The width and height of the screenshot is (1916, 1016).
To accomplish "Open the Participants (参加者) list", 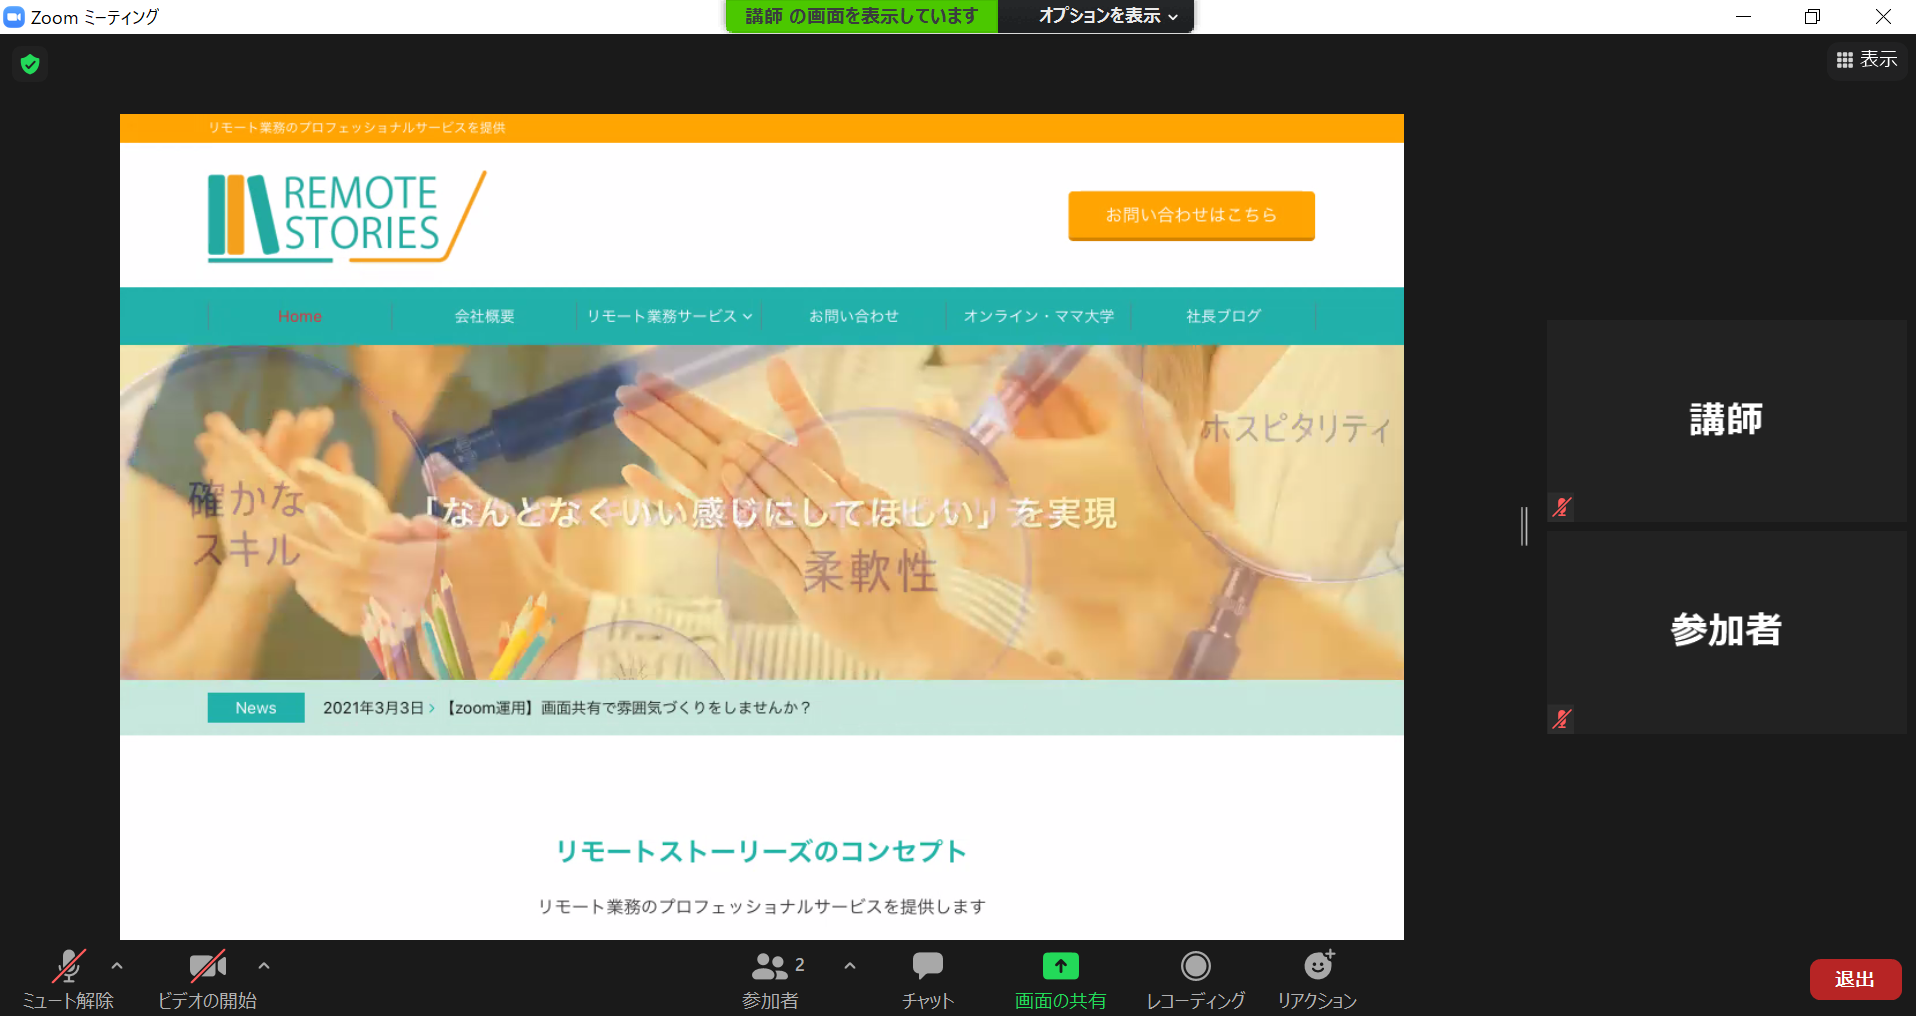I will 770,978.
